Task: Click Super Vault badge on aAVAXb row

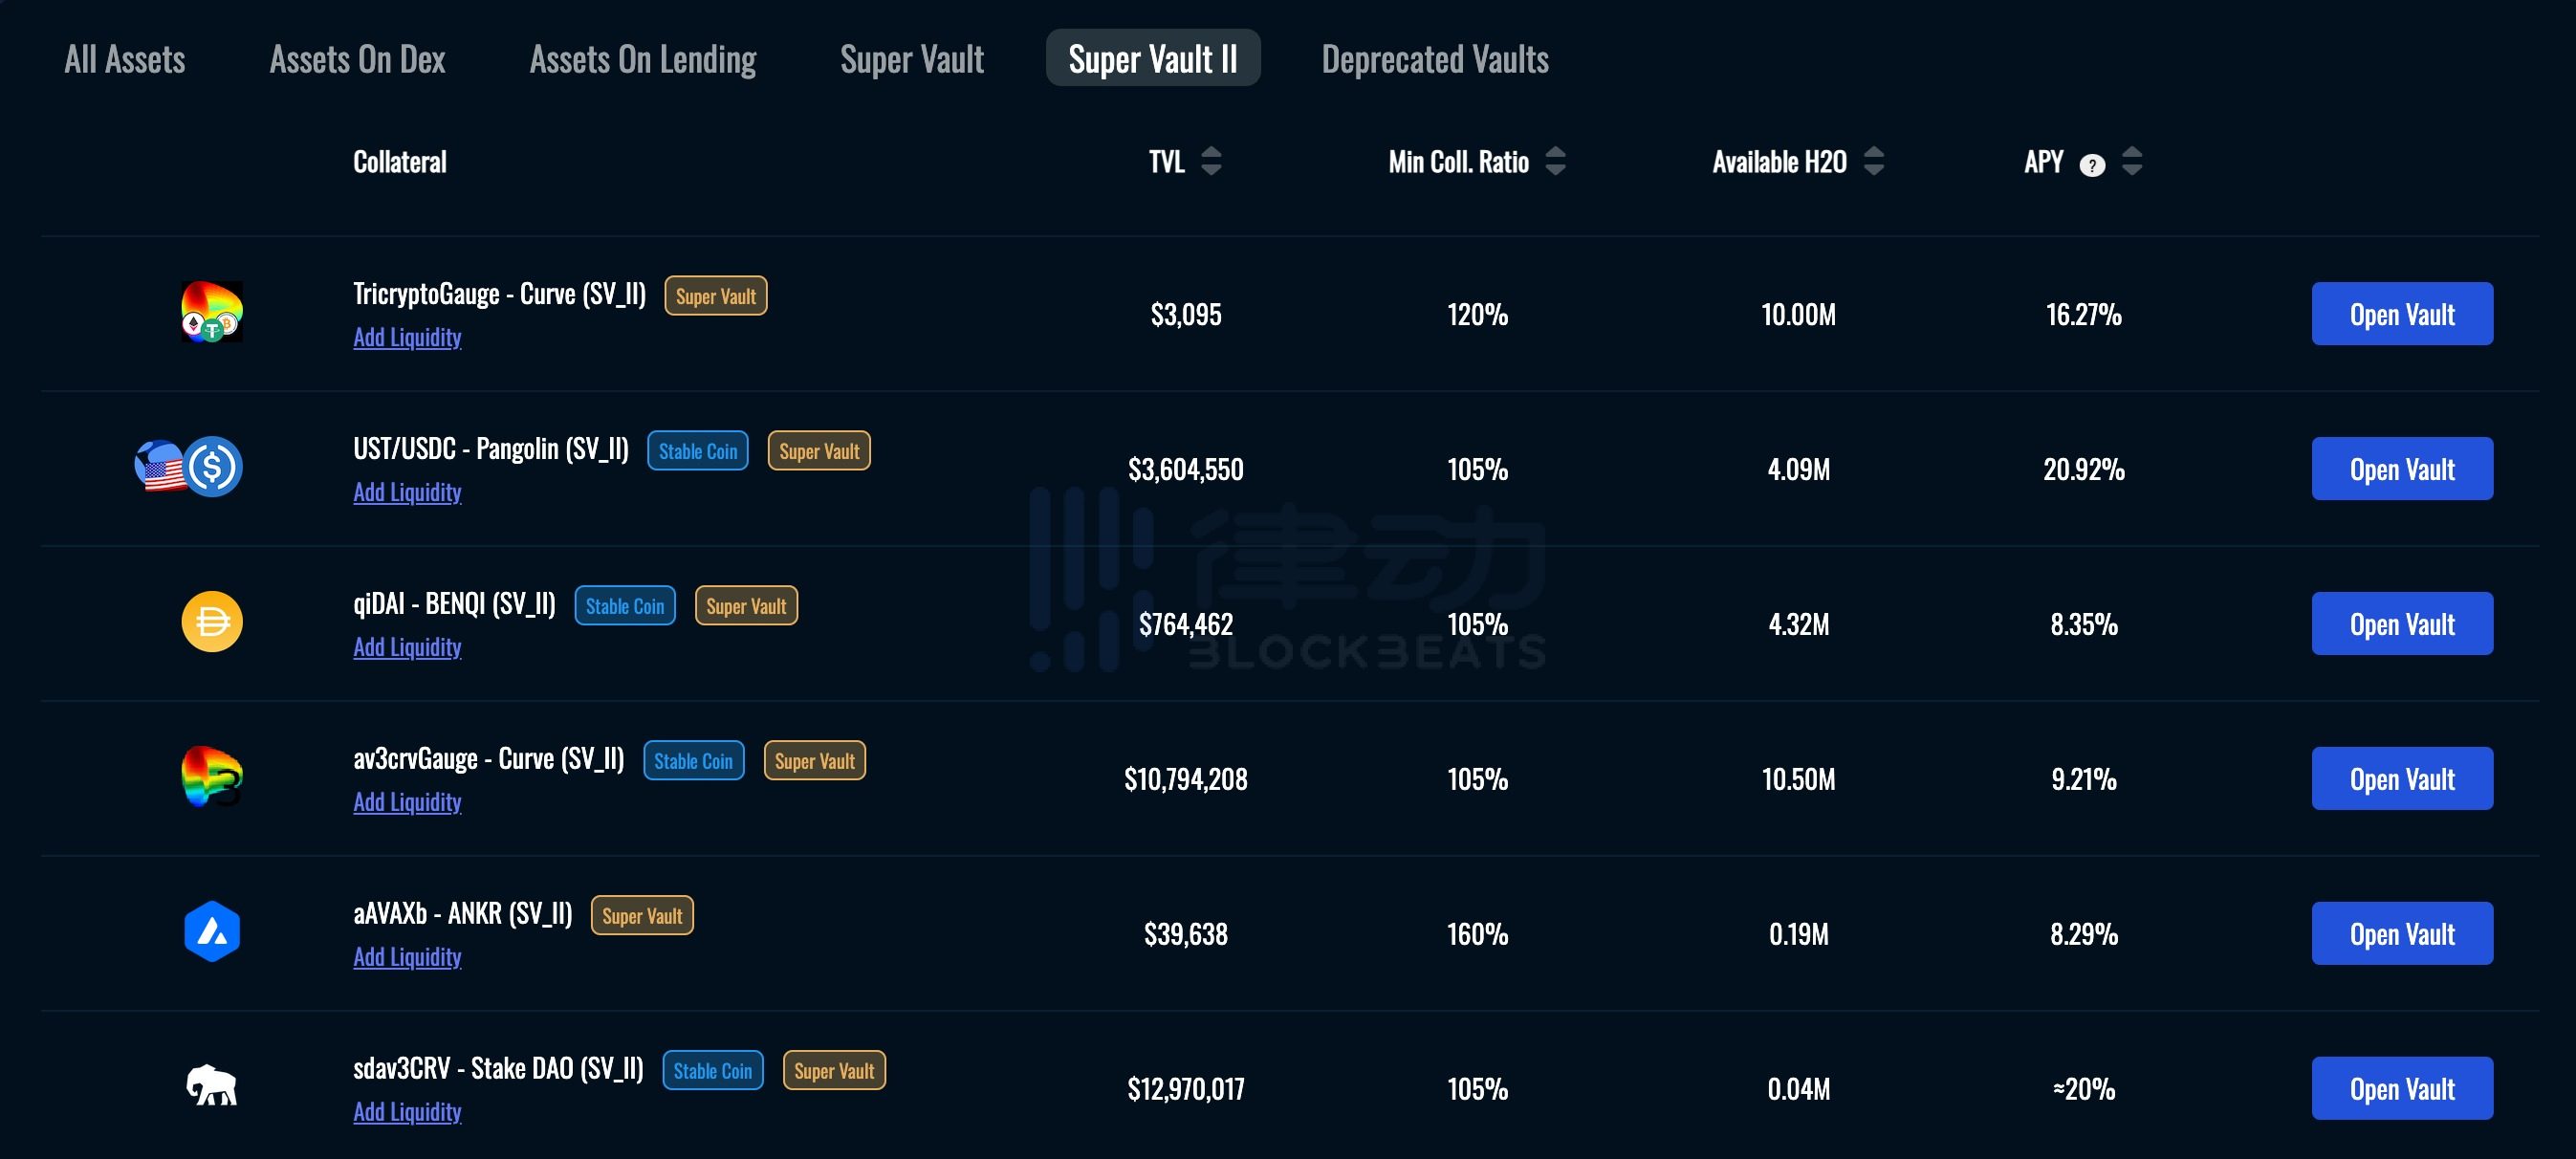Action: (x=642, y=916)
